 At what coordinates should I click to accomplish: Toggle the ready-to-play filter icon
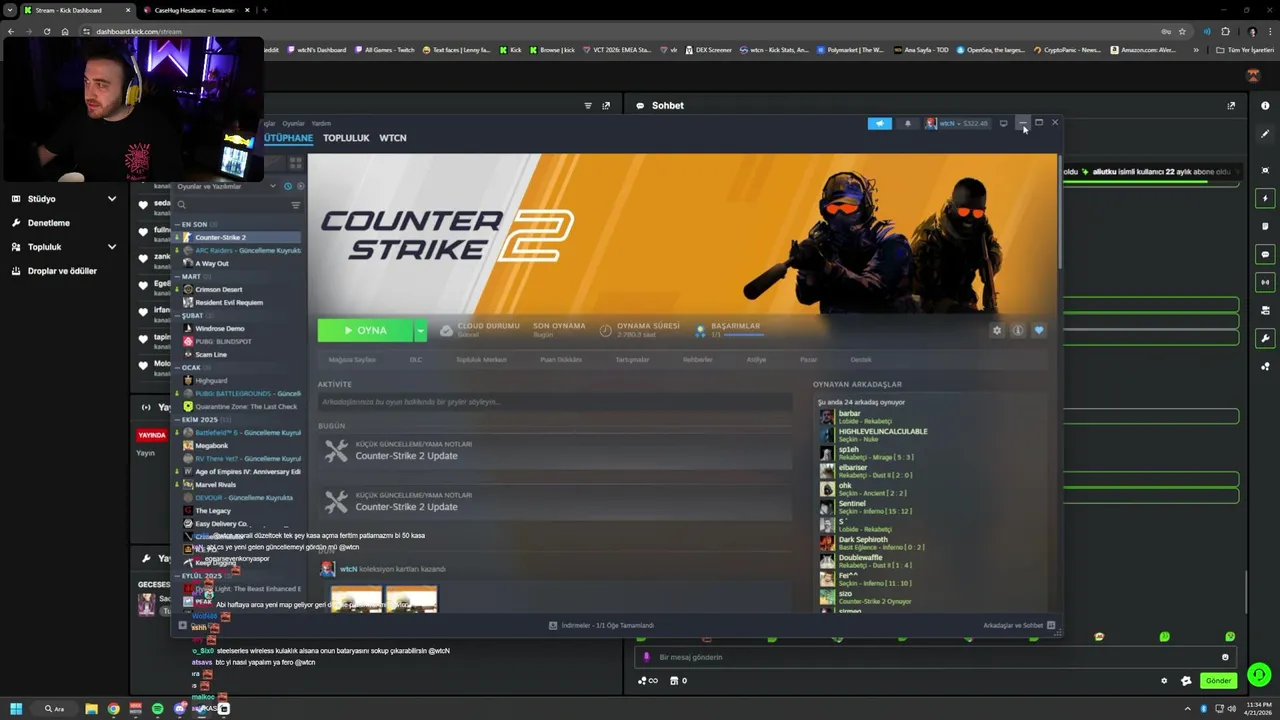tap(299, 186)
